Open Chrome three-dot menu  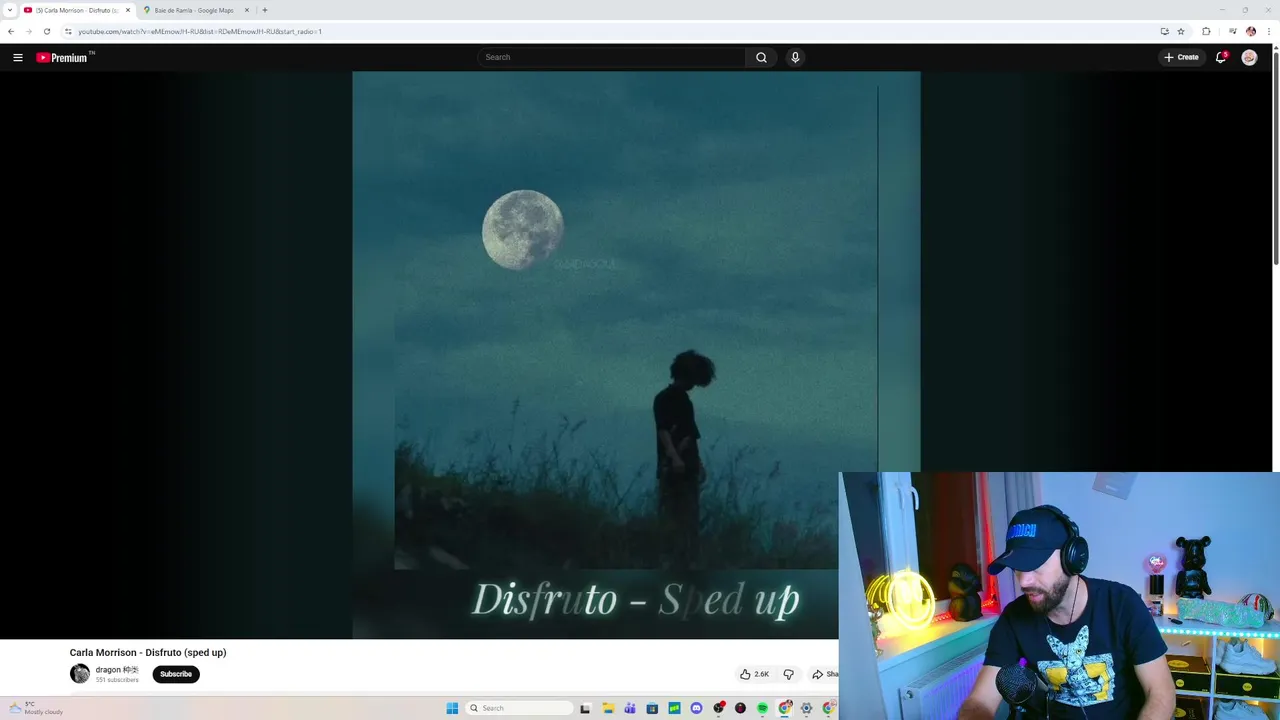(1268, 31)
